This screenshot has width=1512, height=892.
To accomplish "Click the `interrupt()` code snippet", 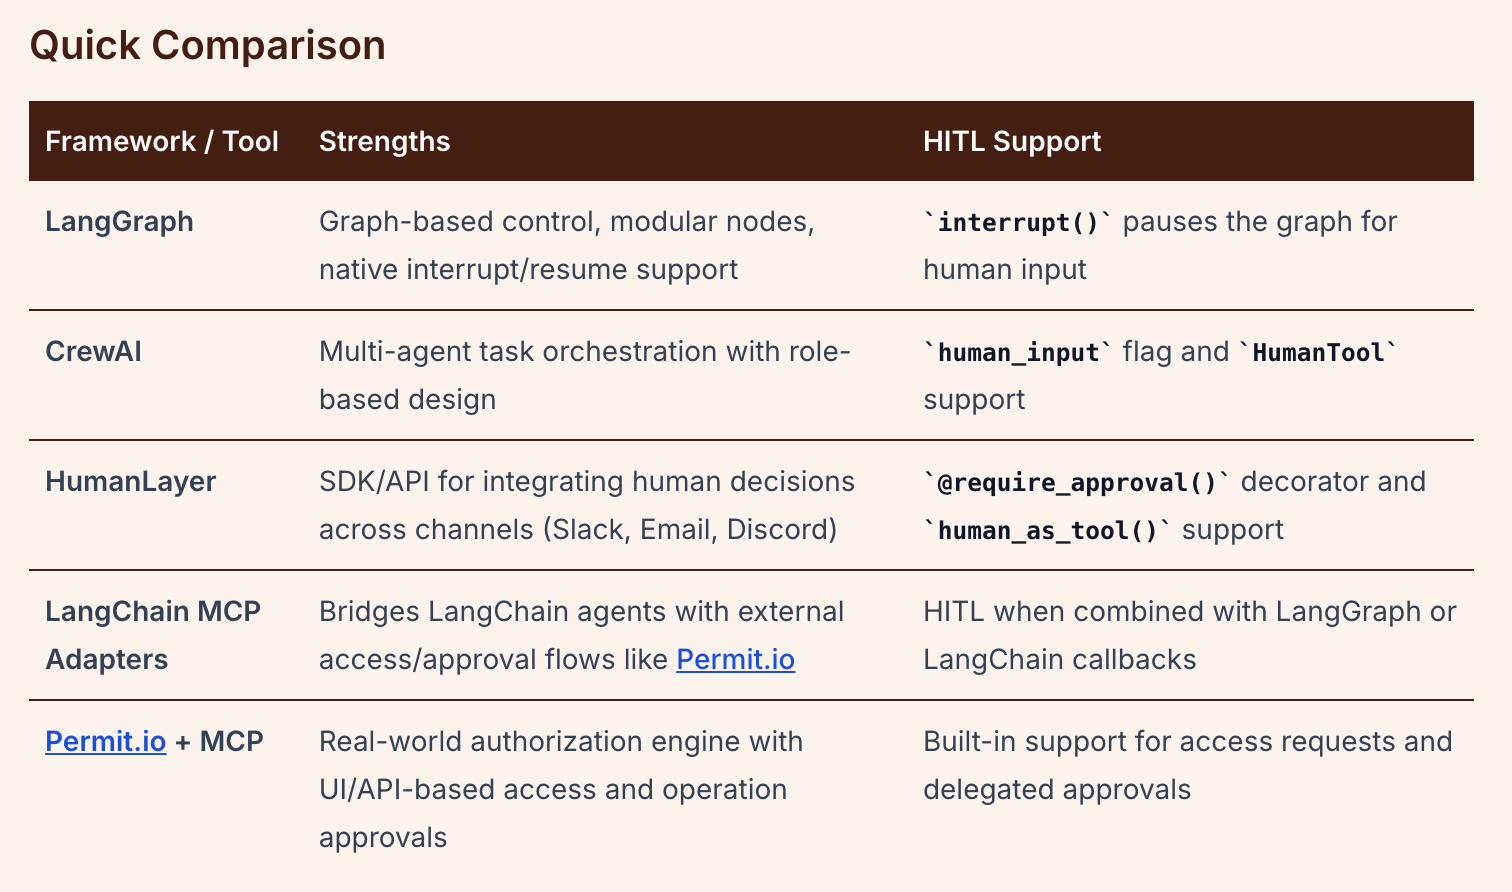I will pyautogui.click(x=1018, y=222).
